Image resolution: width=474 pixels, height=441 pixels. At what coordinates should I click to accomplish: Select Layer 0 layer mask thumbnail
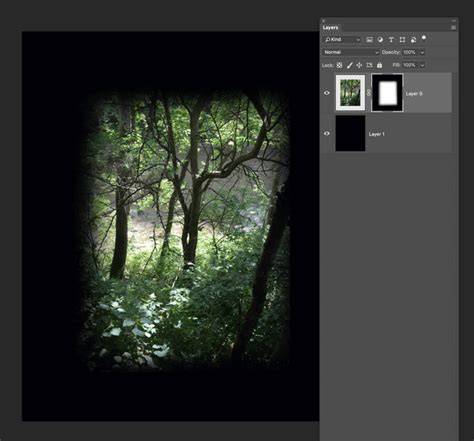click(x=387, y=93)
